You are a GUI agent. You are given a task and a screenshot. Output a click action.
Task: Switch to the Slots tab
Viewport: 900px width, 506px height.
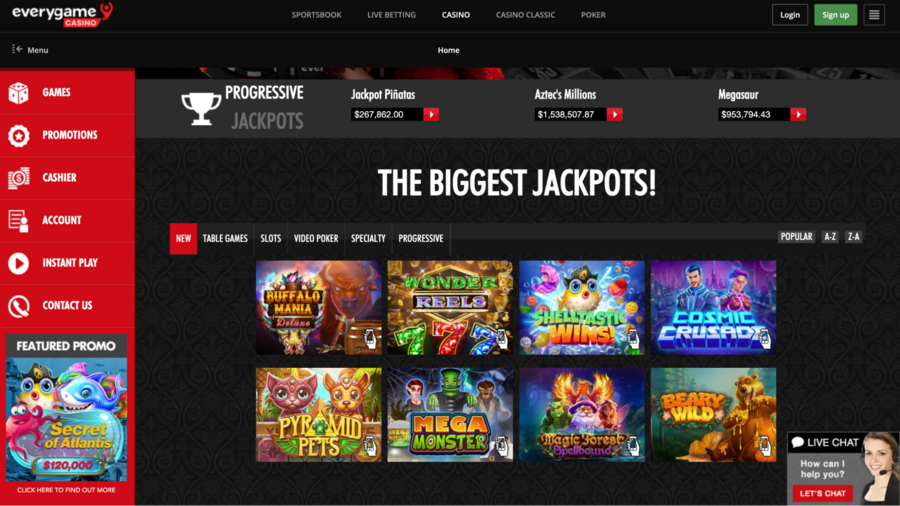270,238
